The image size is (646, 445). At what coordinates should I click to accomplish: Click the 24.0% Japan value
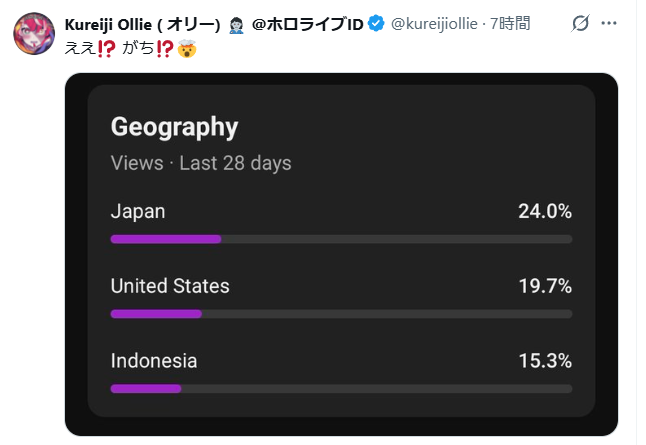[x=544, y=211]
